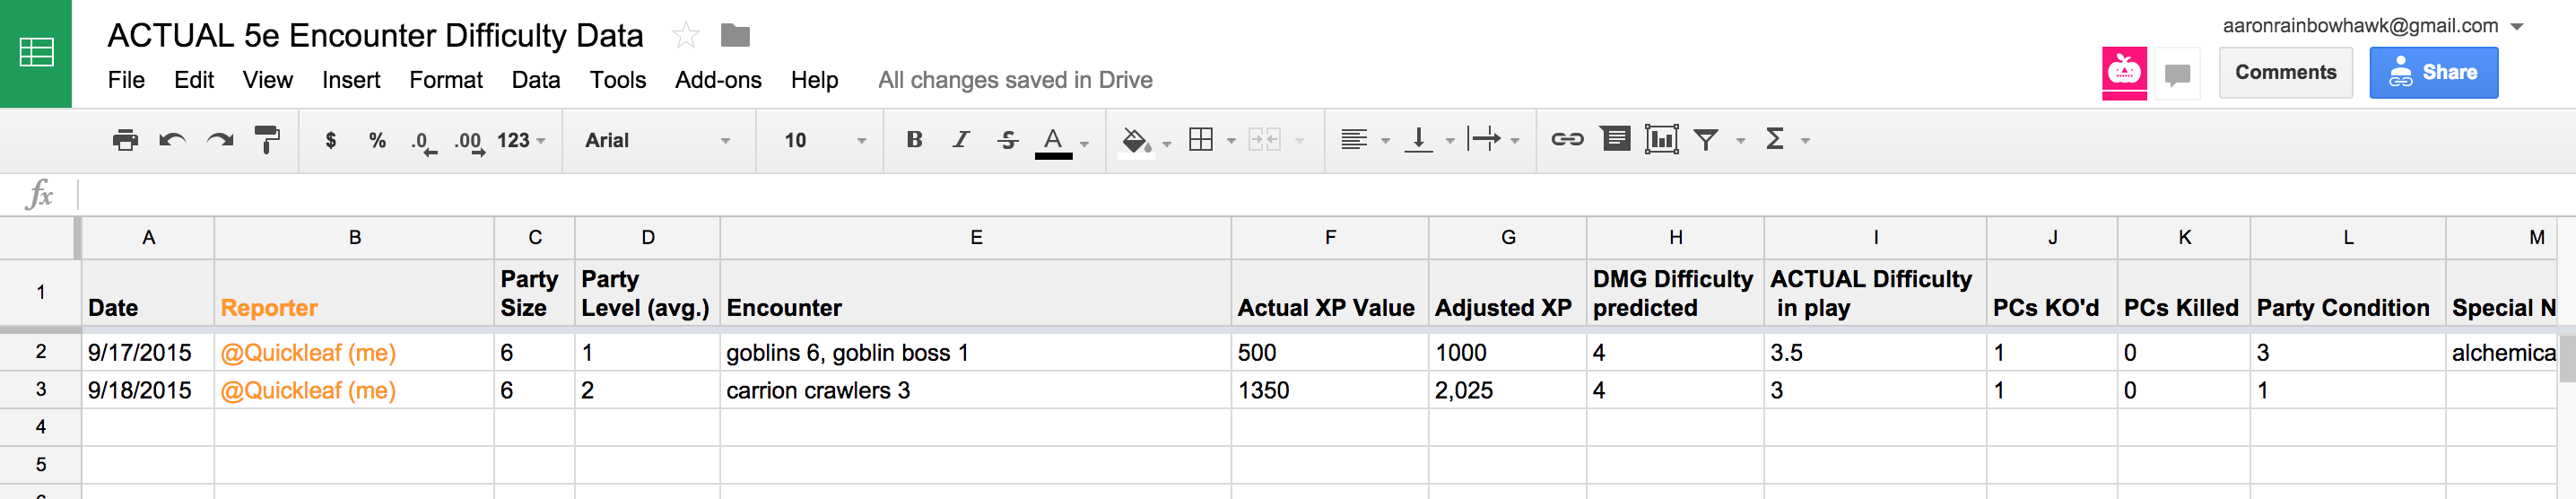Click the Comments button
This screenshot has width=2576, height=499.
point(2285,73)
